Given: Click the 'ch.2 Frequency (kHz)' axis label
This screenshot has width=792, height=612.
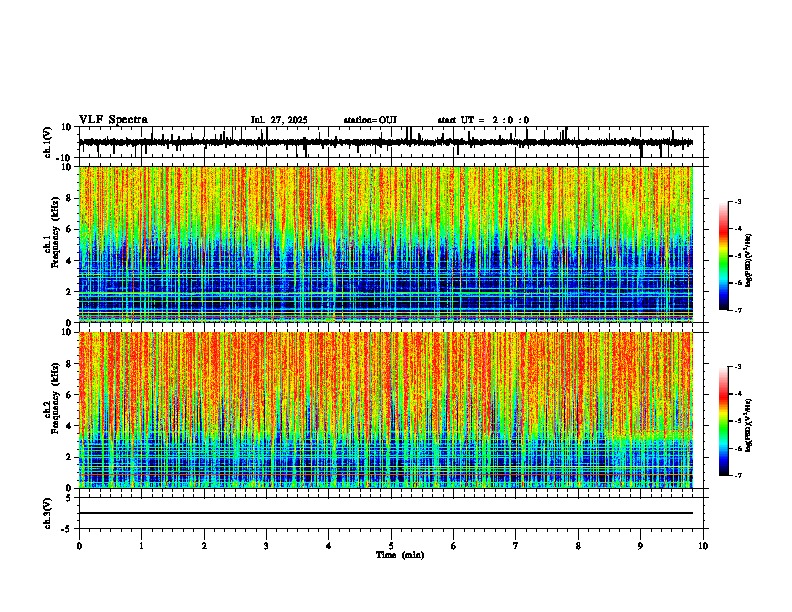Looking at the screenshot, I should (x=51, y=398).
